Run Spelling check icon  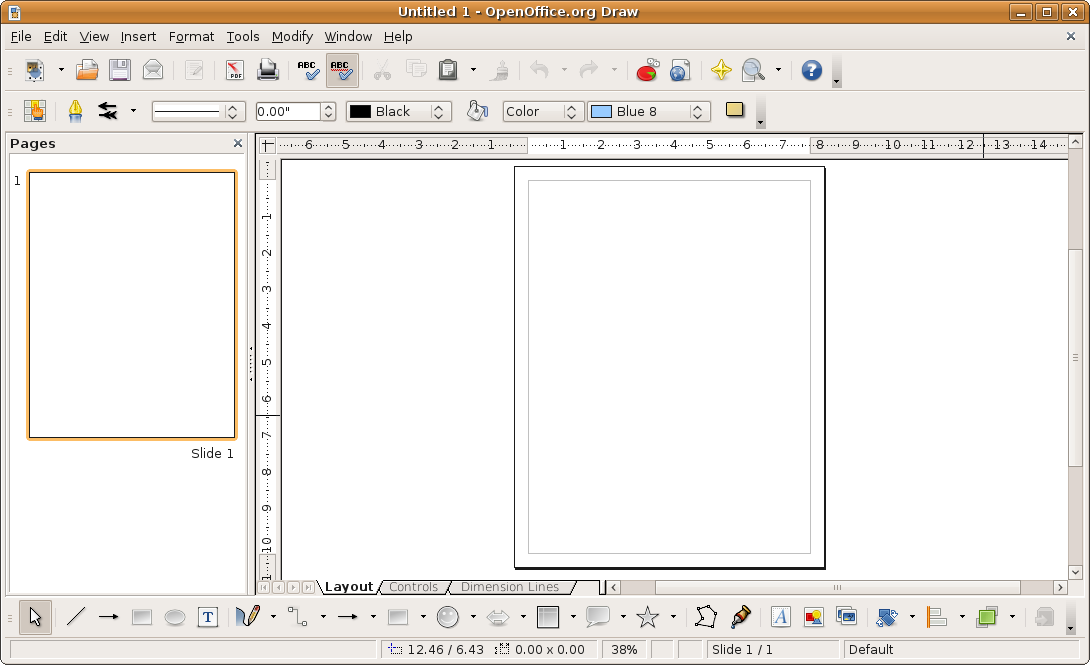pyautogui.click(x=308, y=70)
